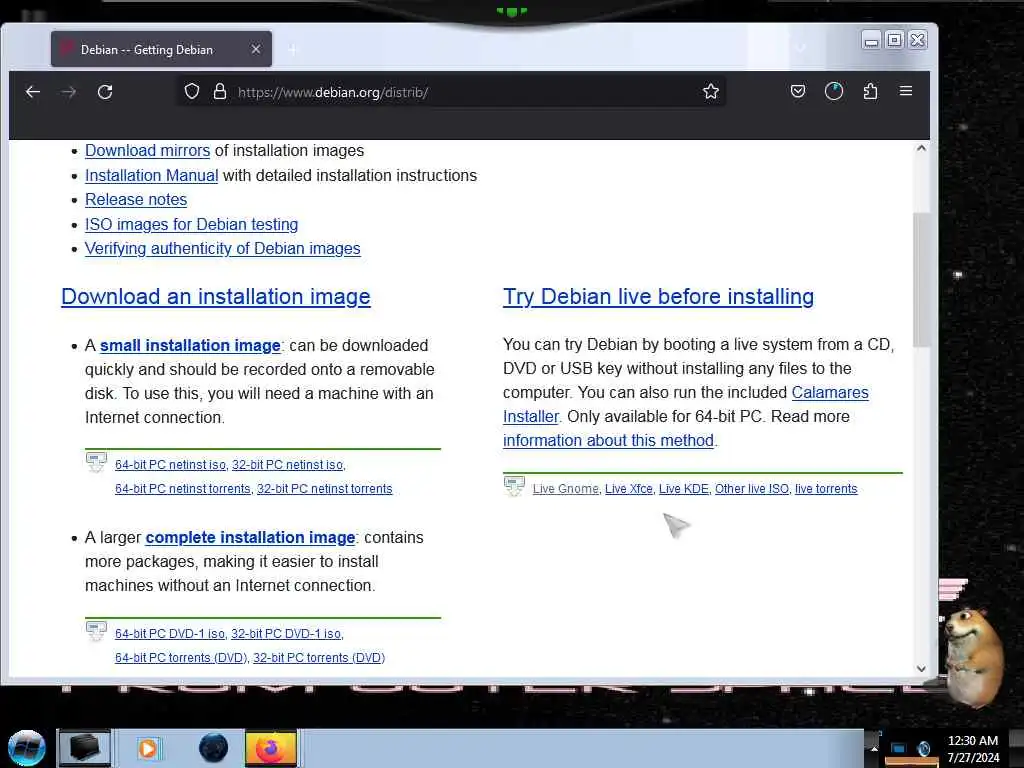
Task: Click the download icon beside Live Gnome
Action: (514, 487)
